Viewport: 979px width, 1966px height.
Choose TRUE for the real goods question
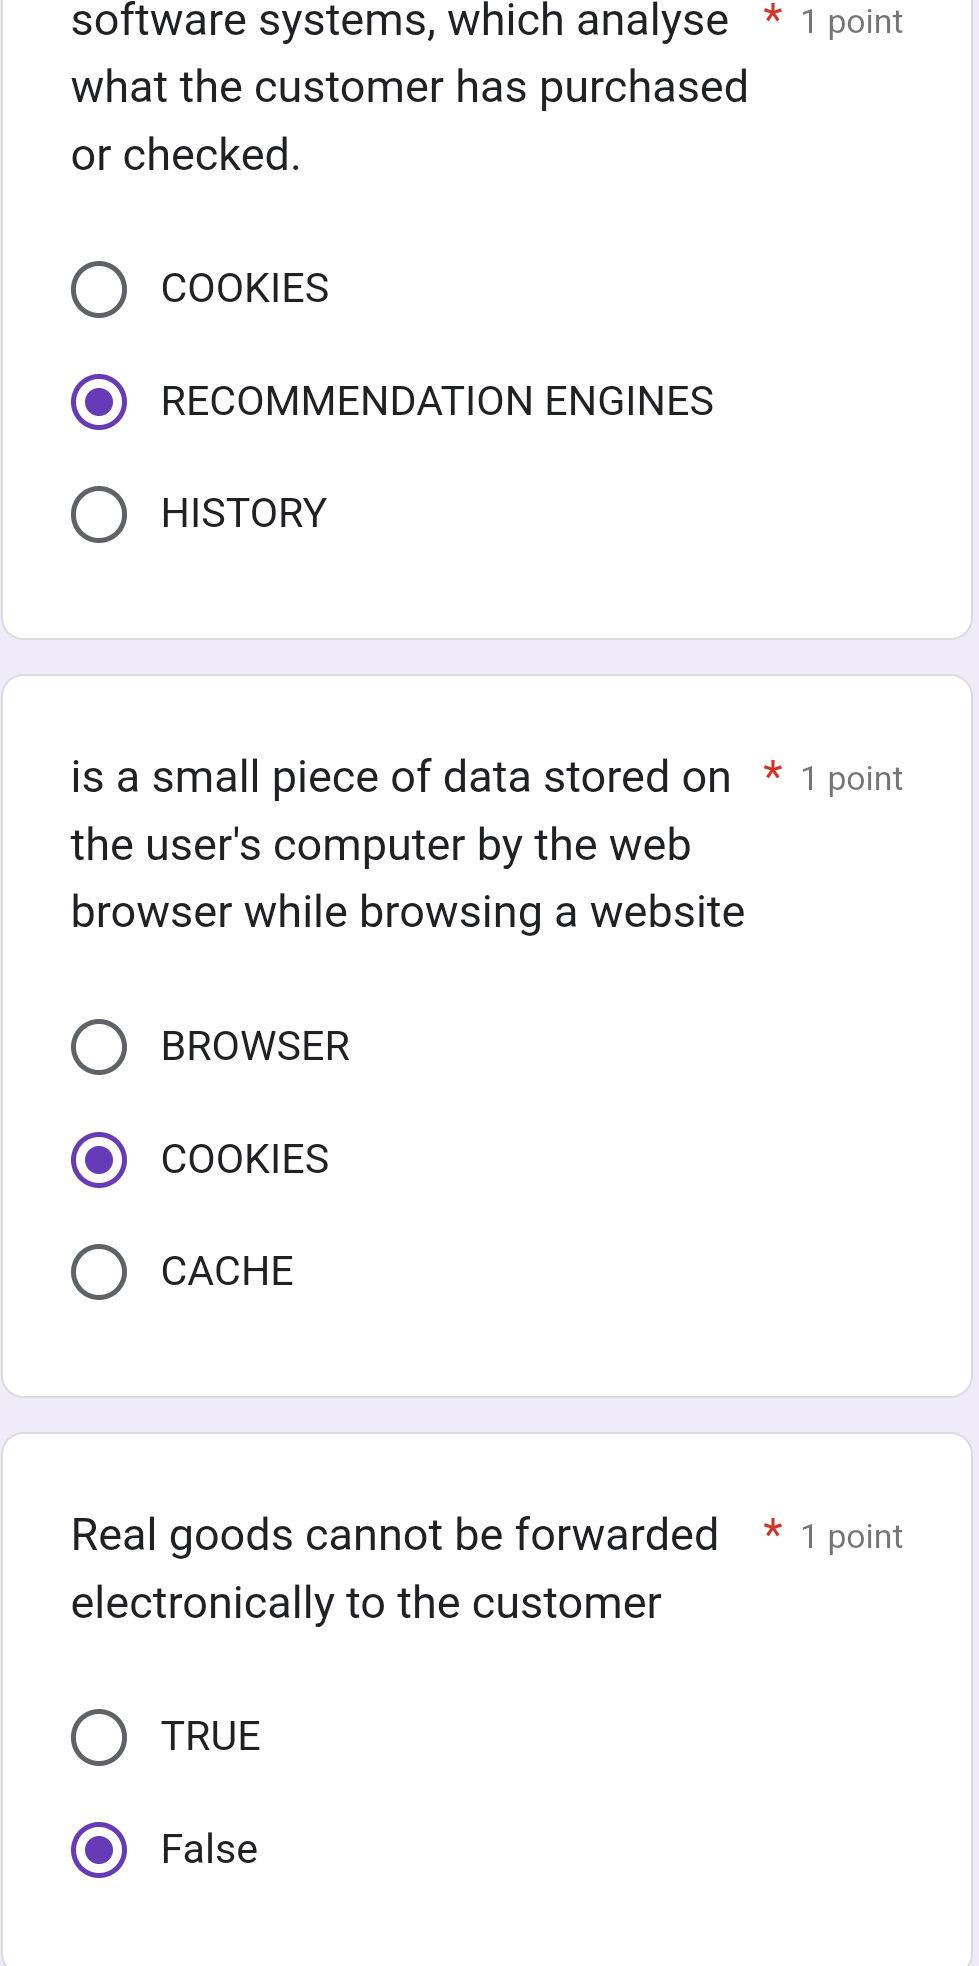tap(99, 1737)
